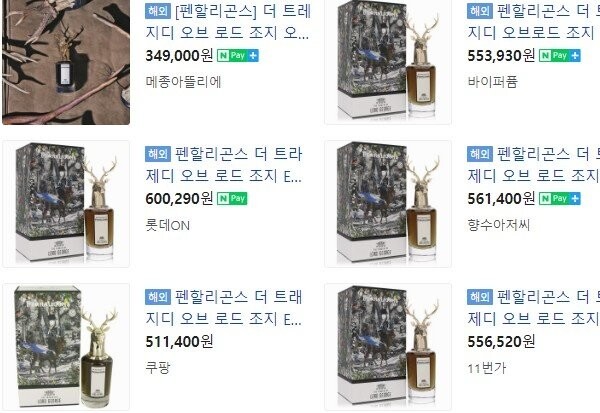The image size is (600, 413).
Task: Click the N Pay plus badge beside 561,400원
Action: (x=560, y=199)
